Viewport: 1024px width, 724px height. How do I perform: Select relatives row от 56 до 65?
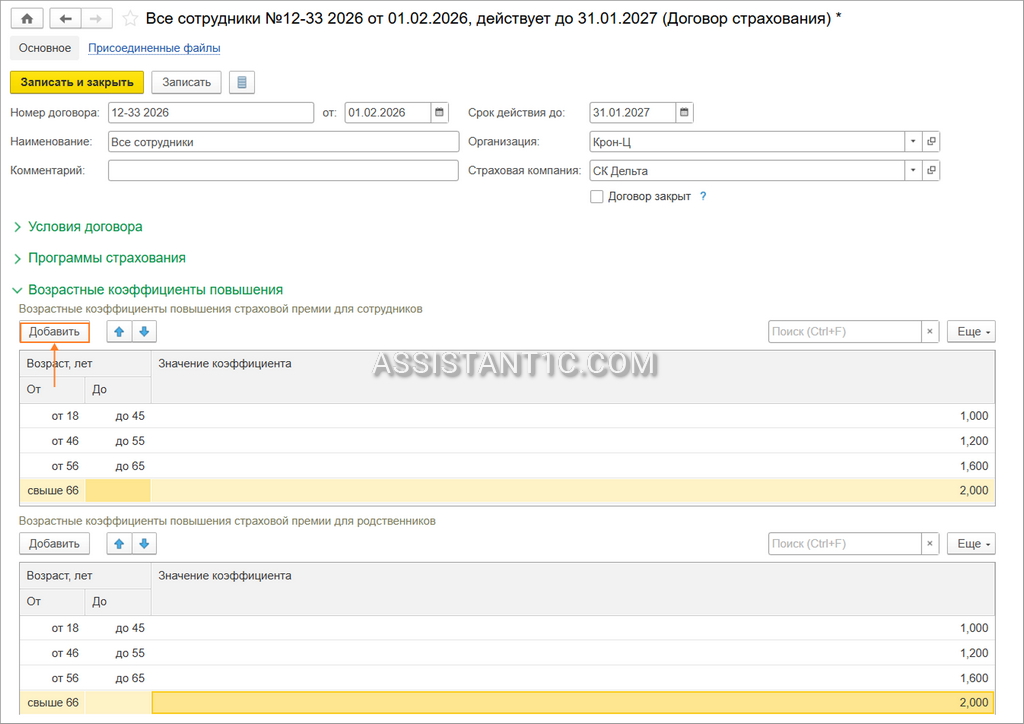tap(507, 678)
